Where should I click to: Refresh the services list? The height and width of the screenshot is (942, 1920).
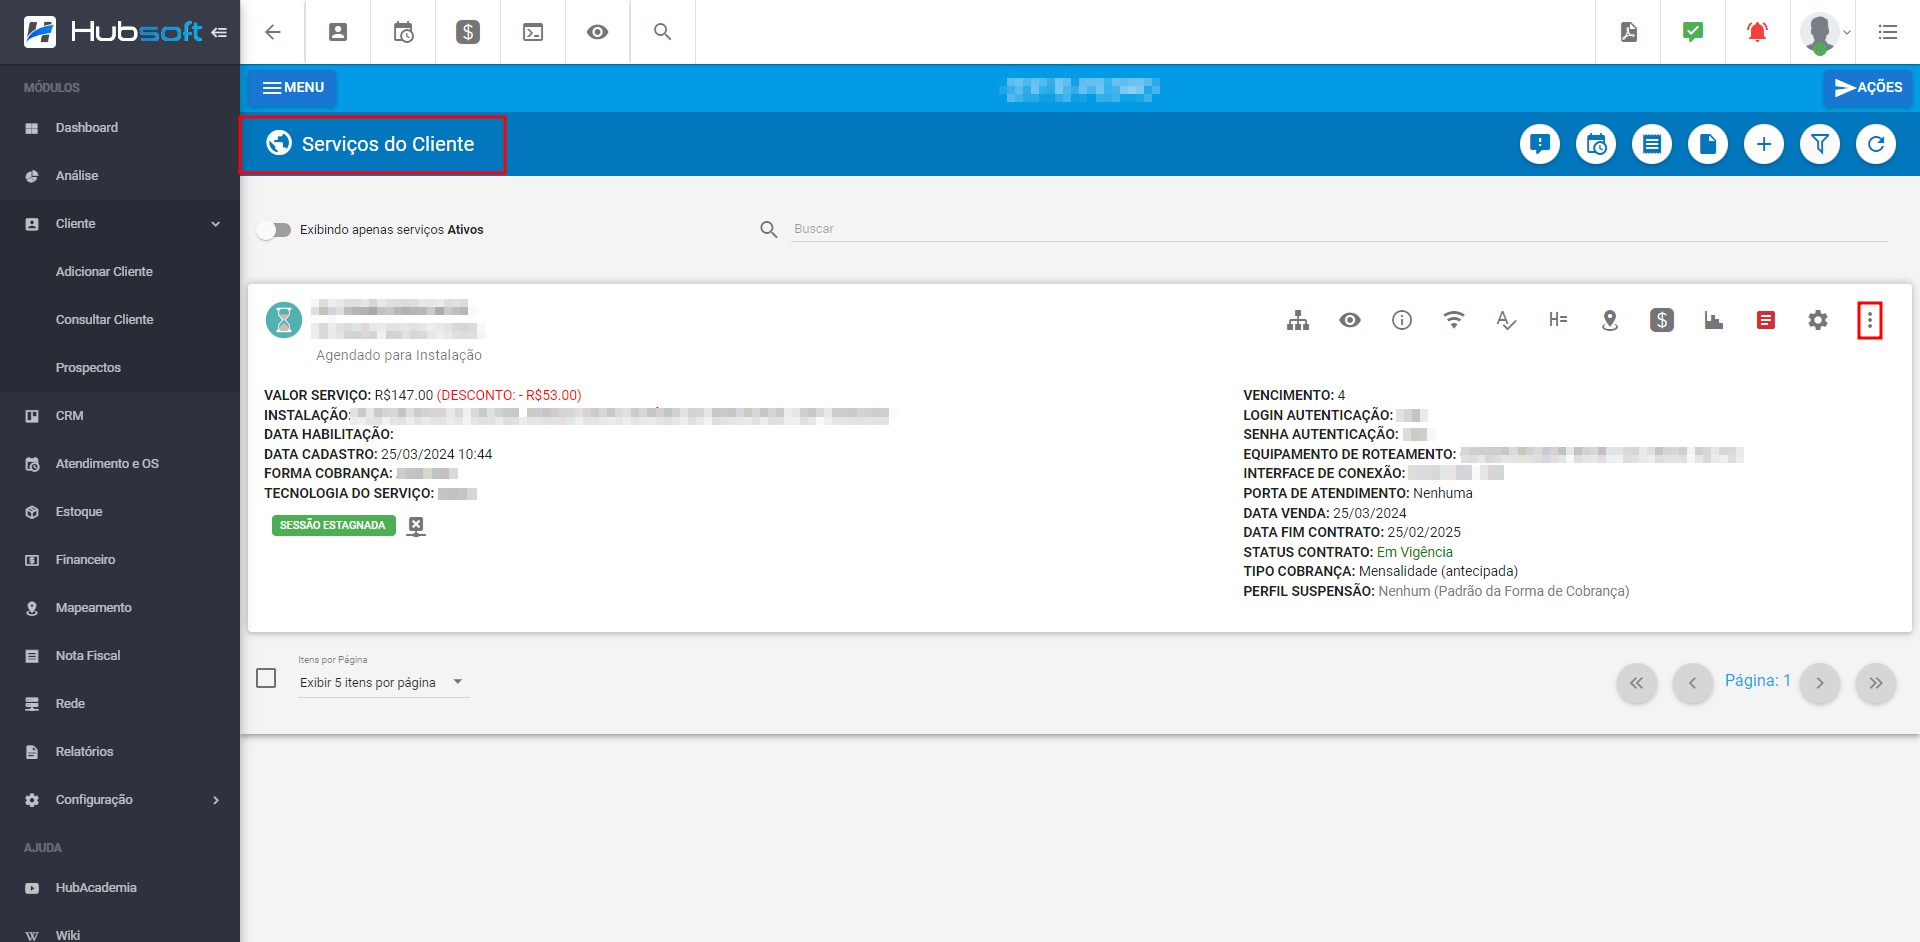pyautogui.click(x=1876, y=144)
